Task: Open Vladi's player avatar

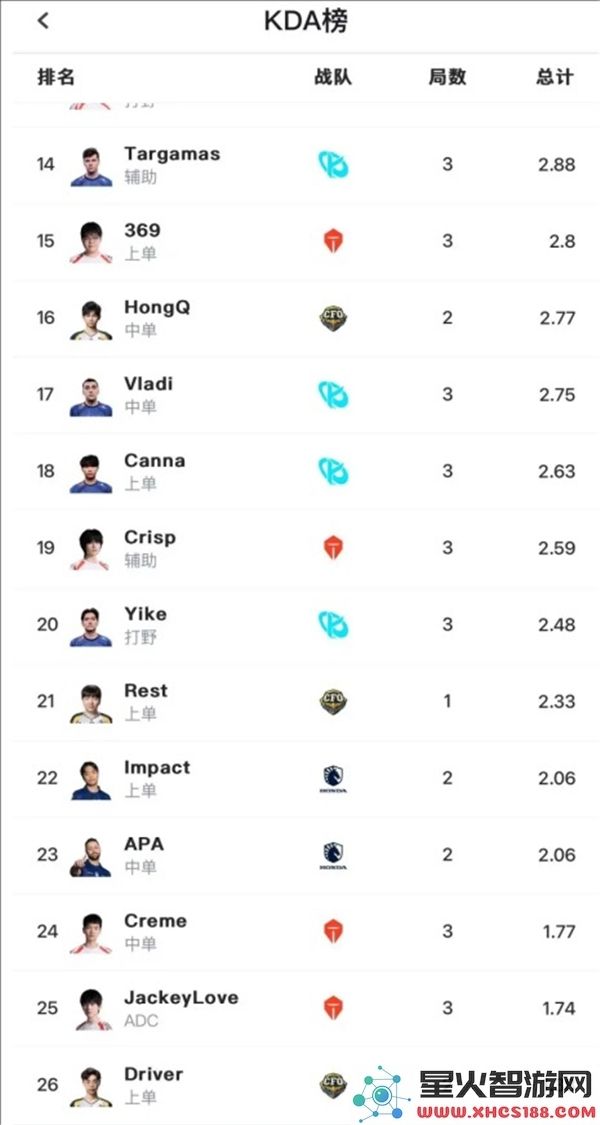Action: pyautogui.click(x=91, y=397)
